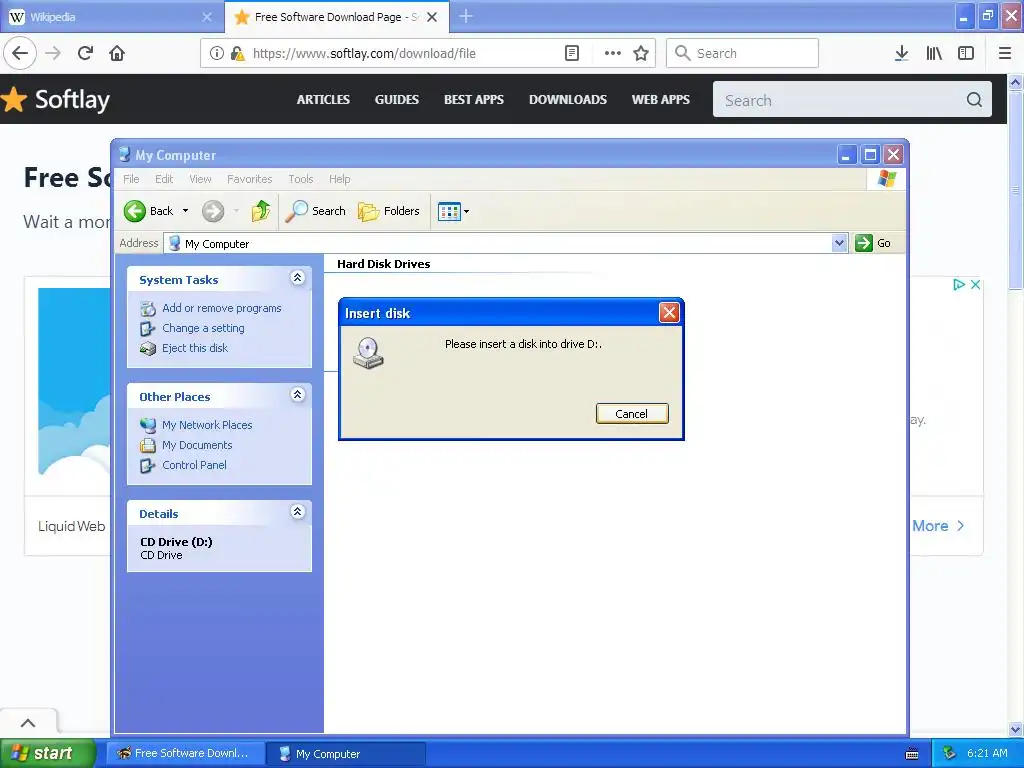Open Firefox downloads arrow icon
This screenshot has height=768, width=1024.
pos(901,53)
